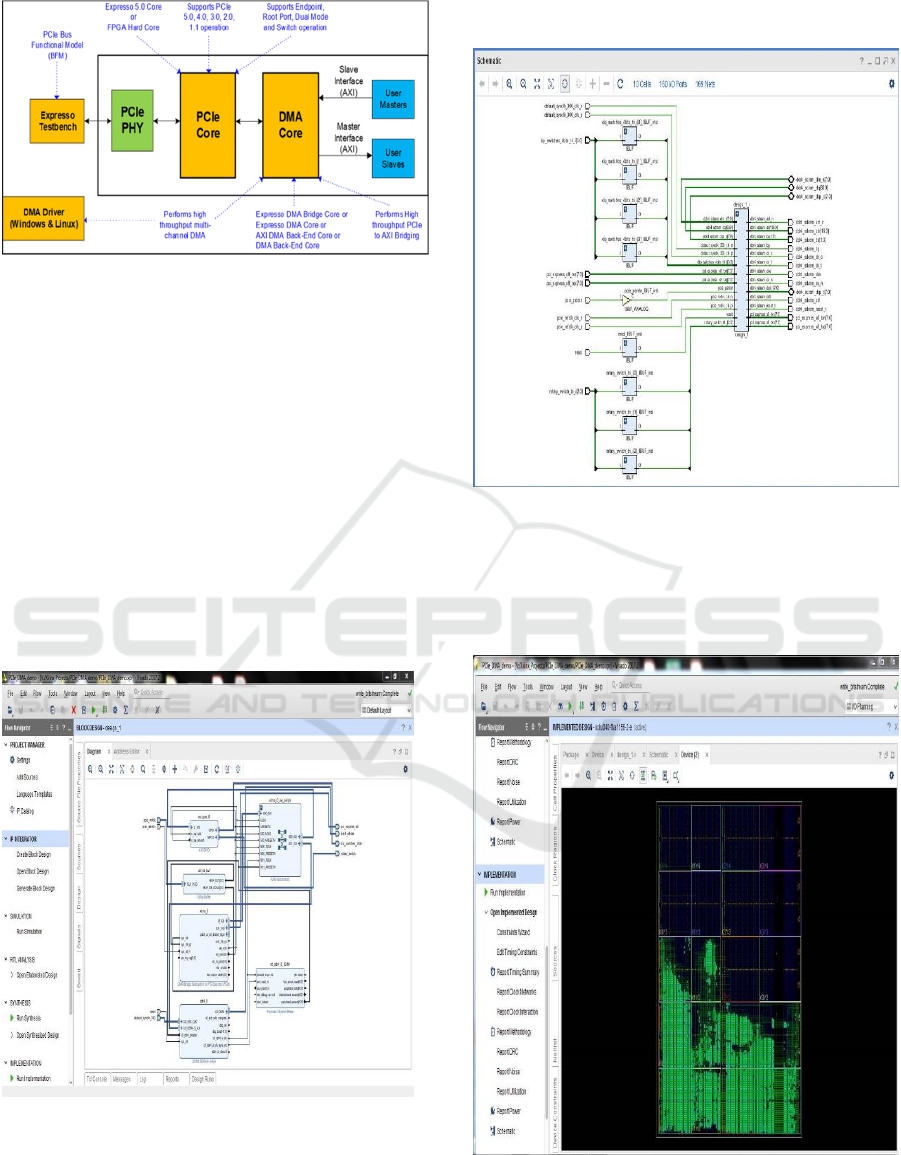
Task: Open the I/O Planning layout dropdown
Action: (867, 706)
